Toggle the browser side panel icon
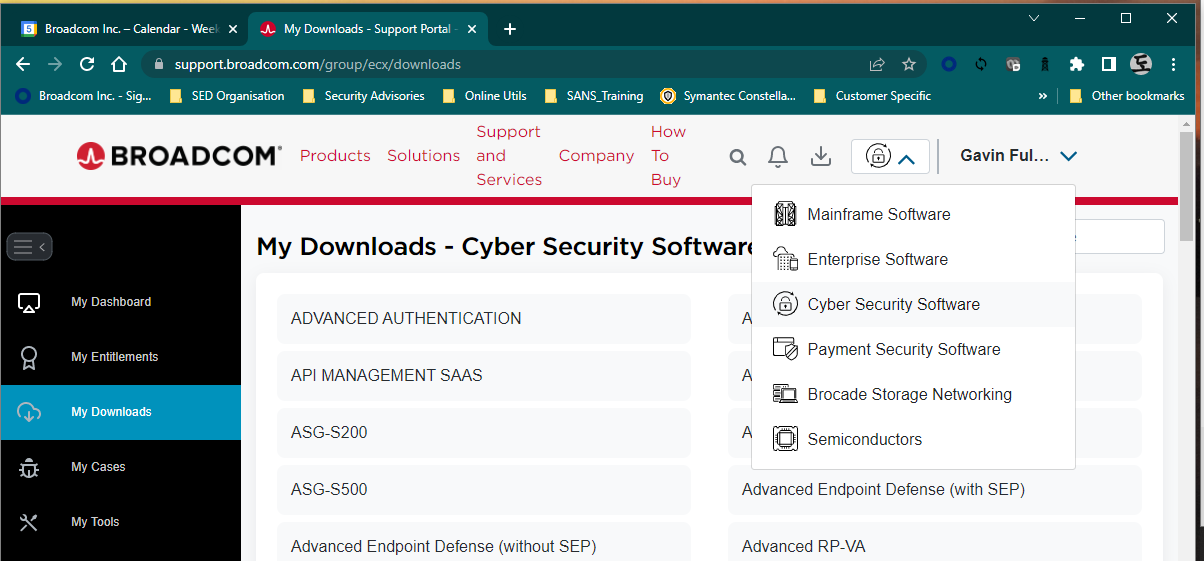Viewport: 1204px width, 561px height. [x=1109, y=64]
